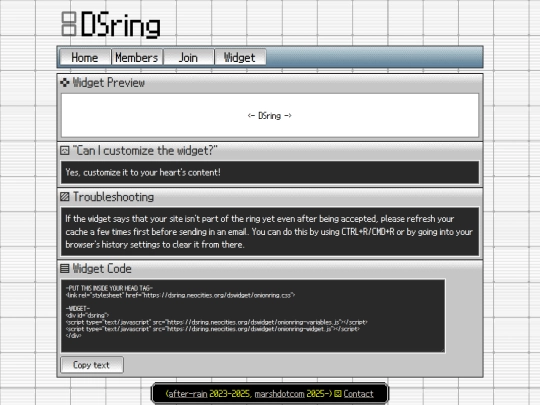Click the DSring title text
This screenshot has height=405, width=540.
point(121,24)
